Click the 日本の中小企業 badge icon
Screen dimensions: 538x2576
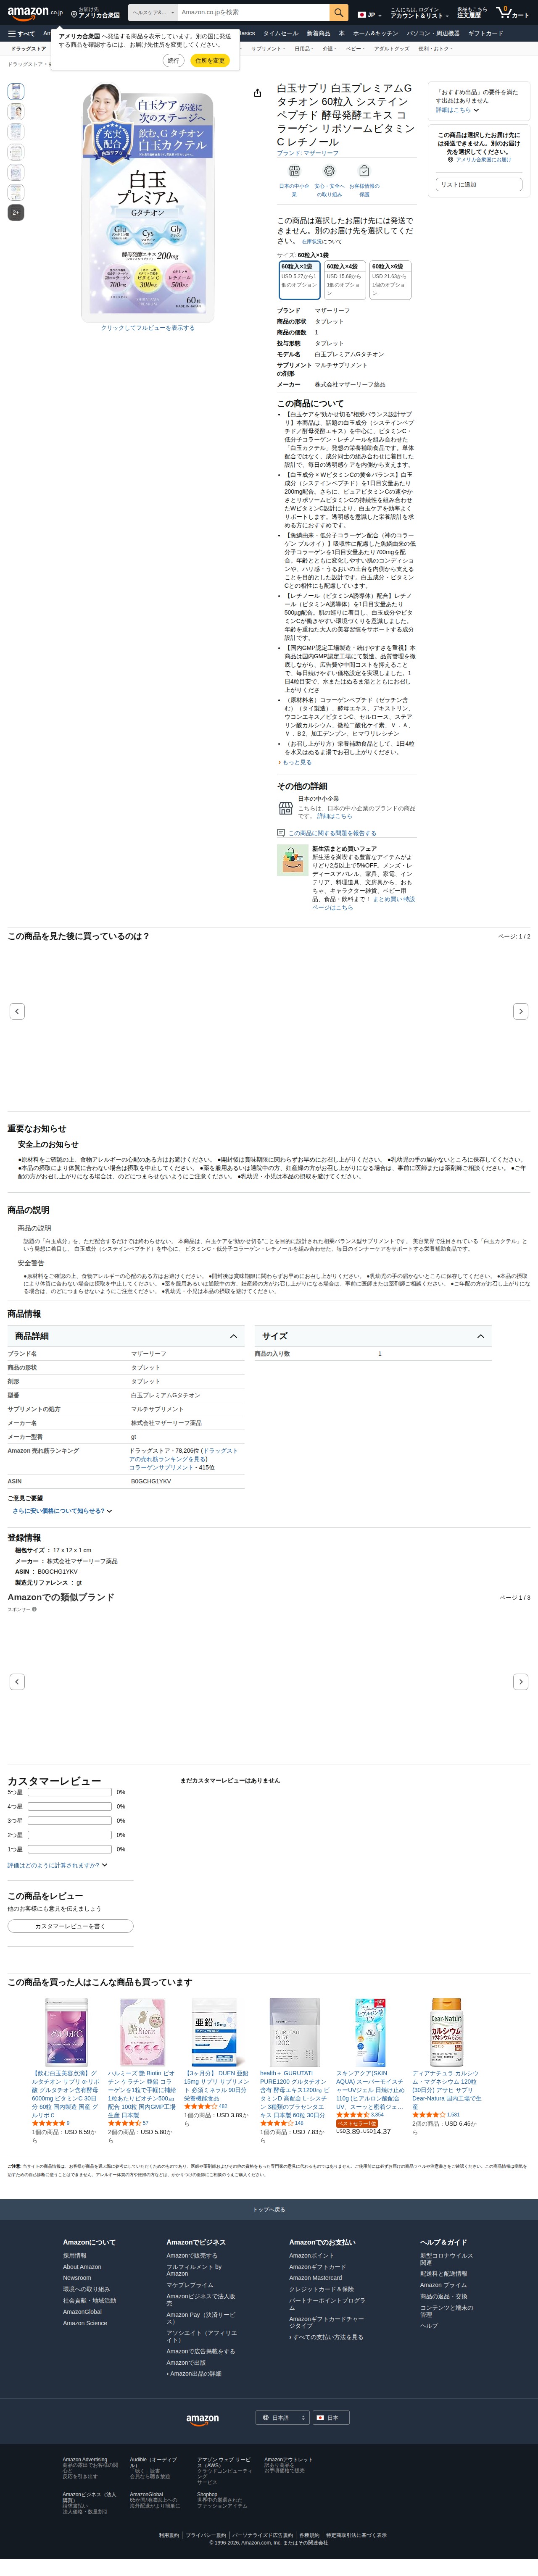(x=294, y=171)
